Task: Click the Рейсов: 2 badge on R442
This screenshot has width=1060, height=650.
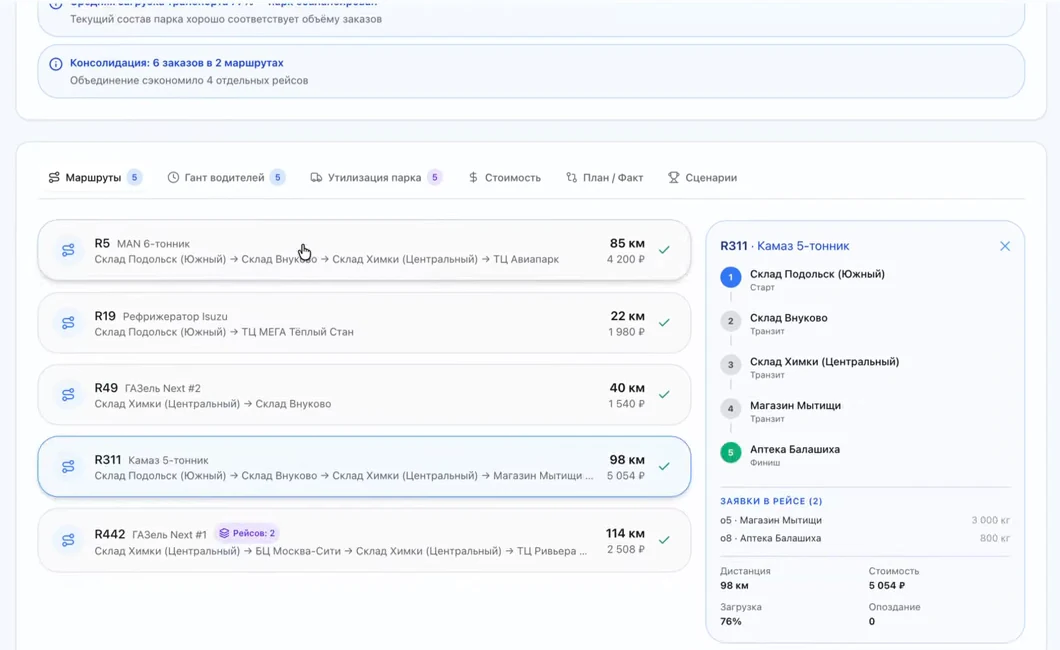Action: (247, 533)
